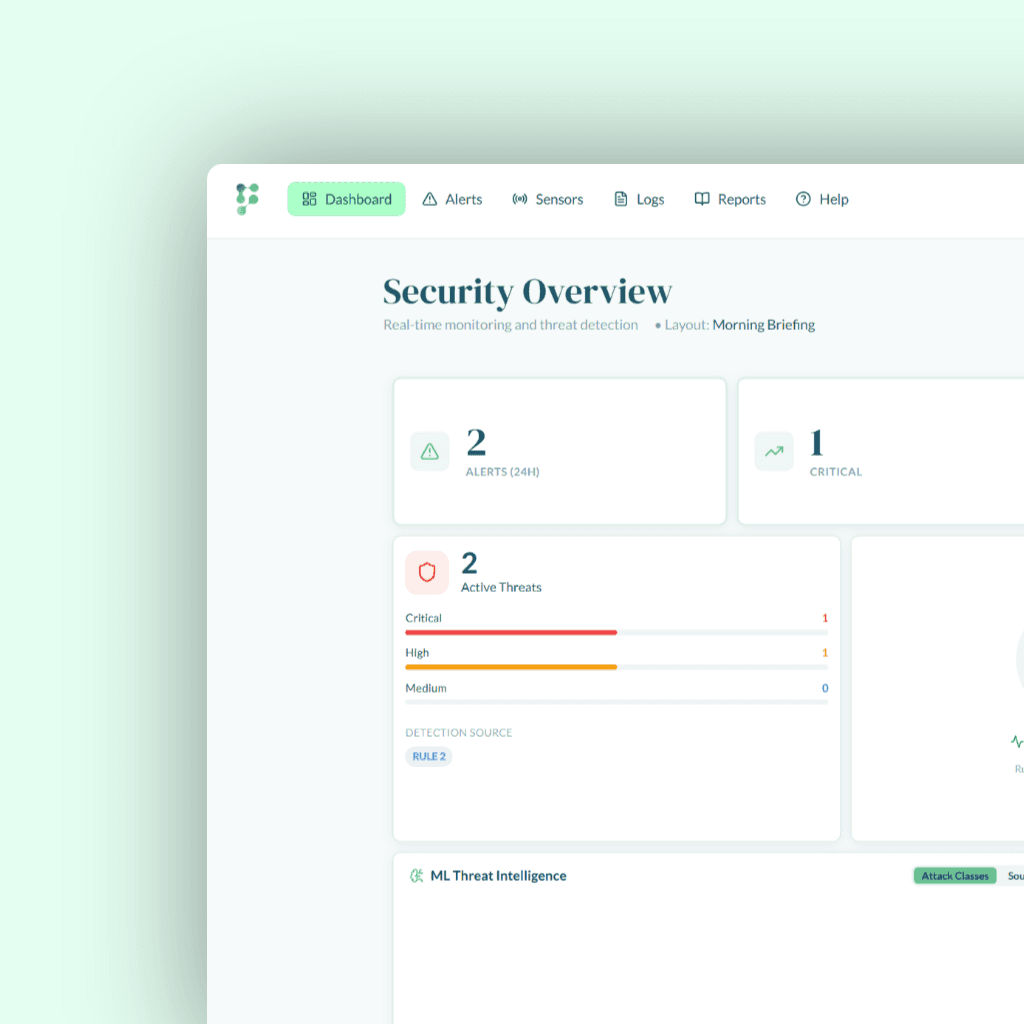
Task: Click the Sensors broadcast icon
Action: 520,199
